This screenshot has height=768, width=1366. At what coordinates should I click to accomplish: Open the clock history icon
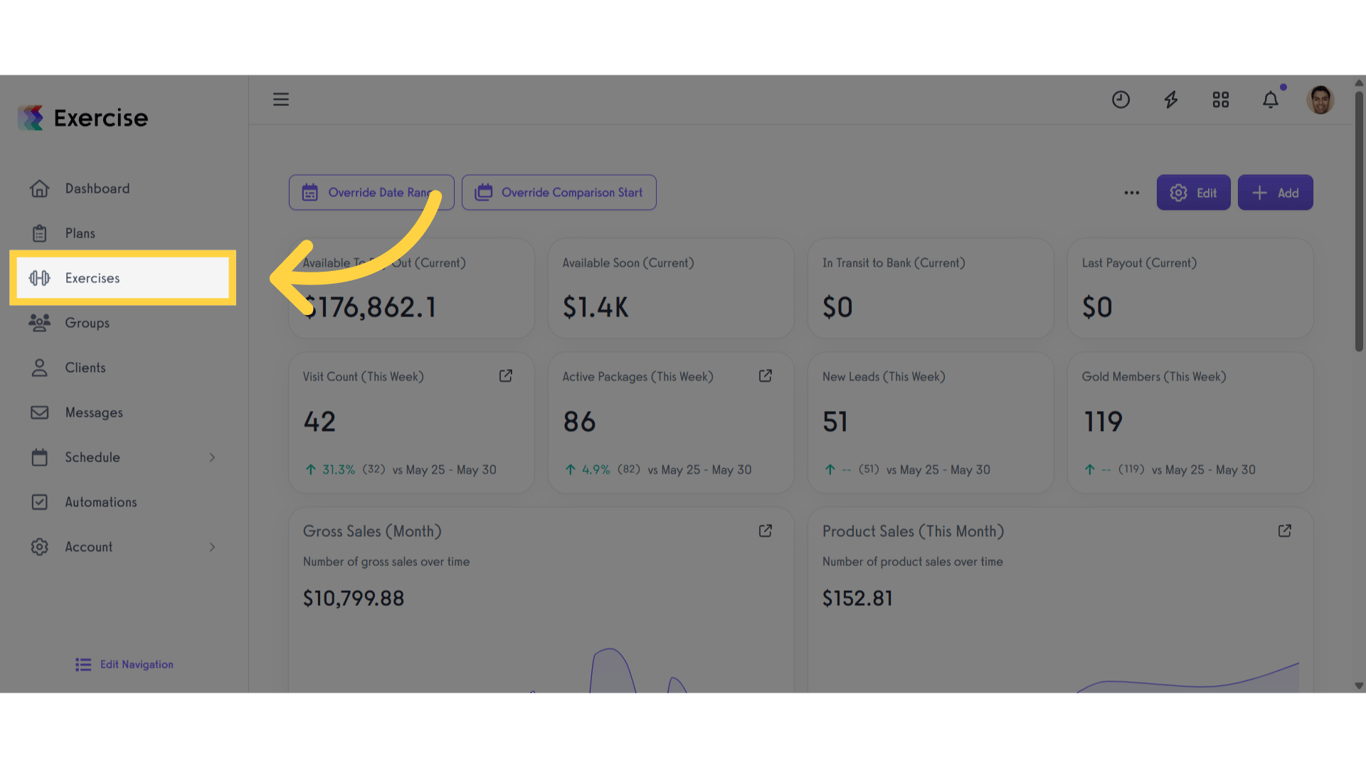coord(1121,99)
